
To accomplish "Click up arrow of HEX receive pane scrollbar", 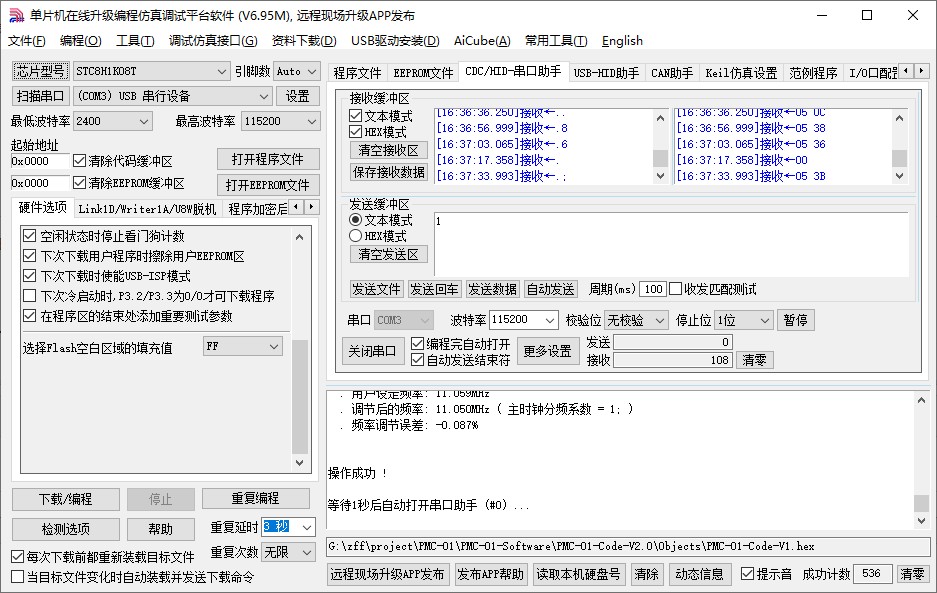I will tap(899, 118).
